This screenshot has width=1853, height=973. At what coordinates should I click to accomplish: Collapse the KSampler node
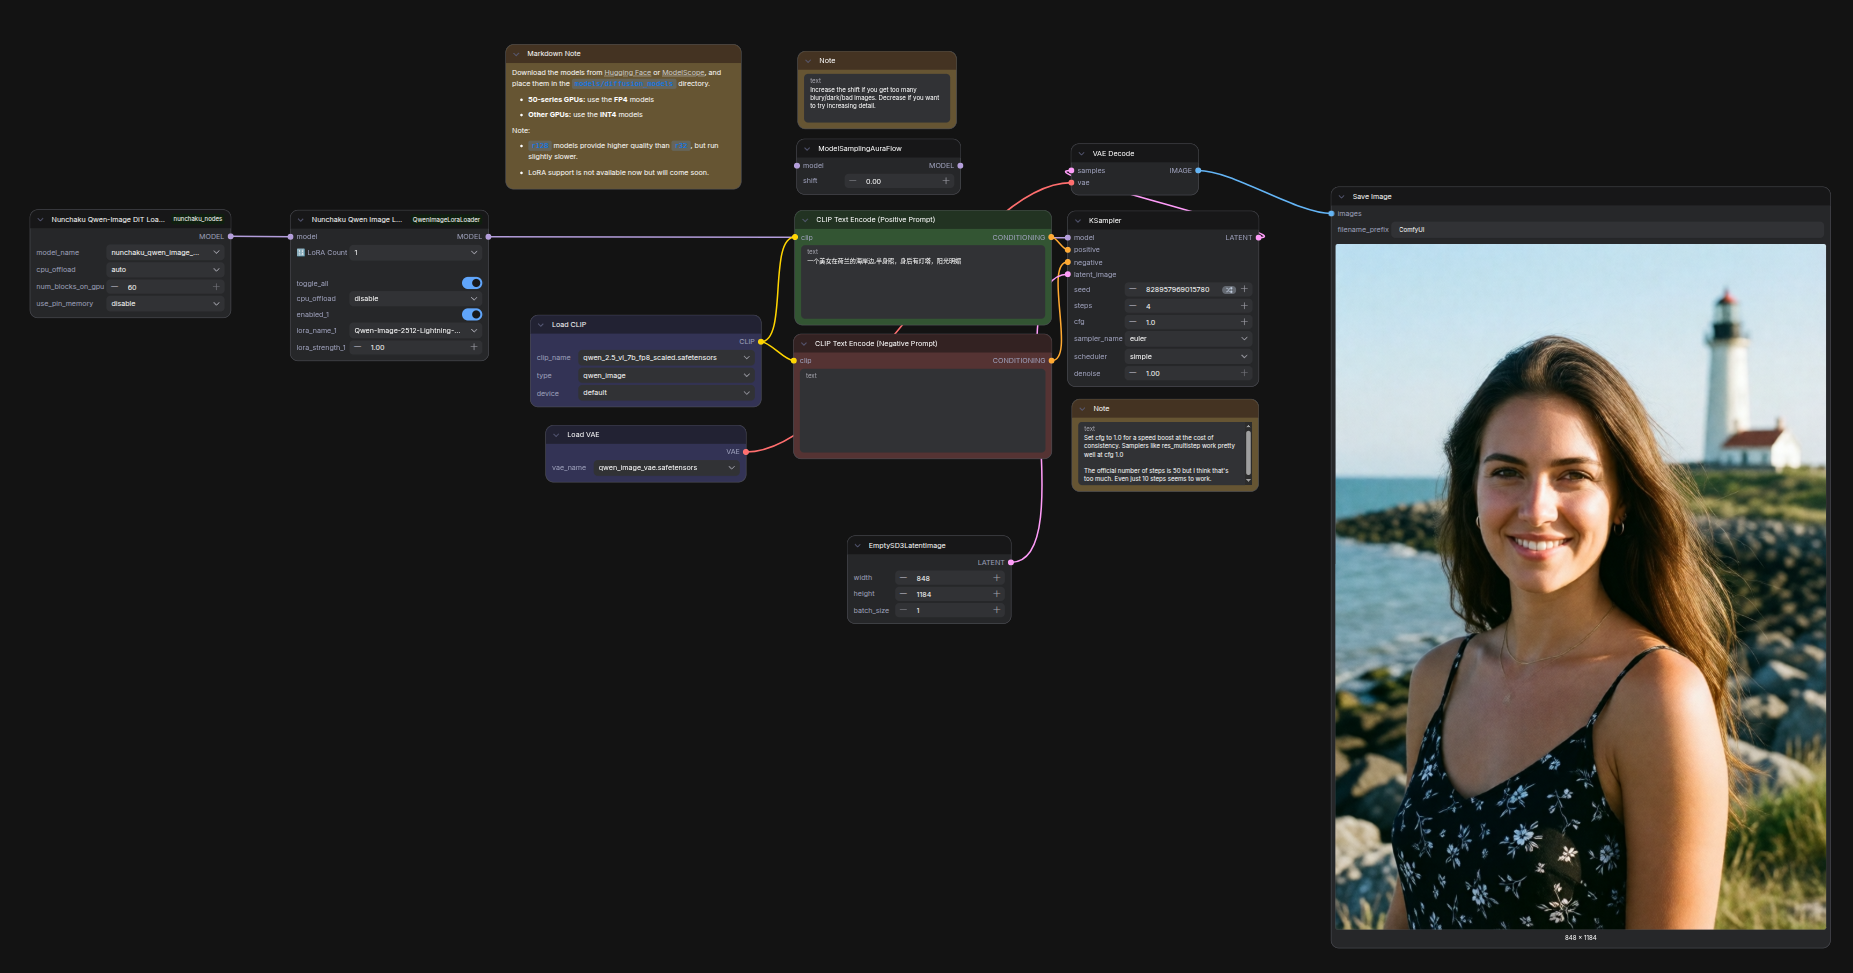[x=1078, y=221]
